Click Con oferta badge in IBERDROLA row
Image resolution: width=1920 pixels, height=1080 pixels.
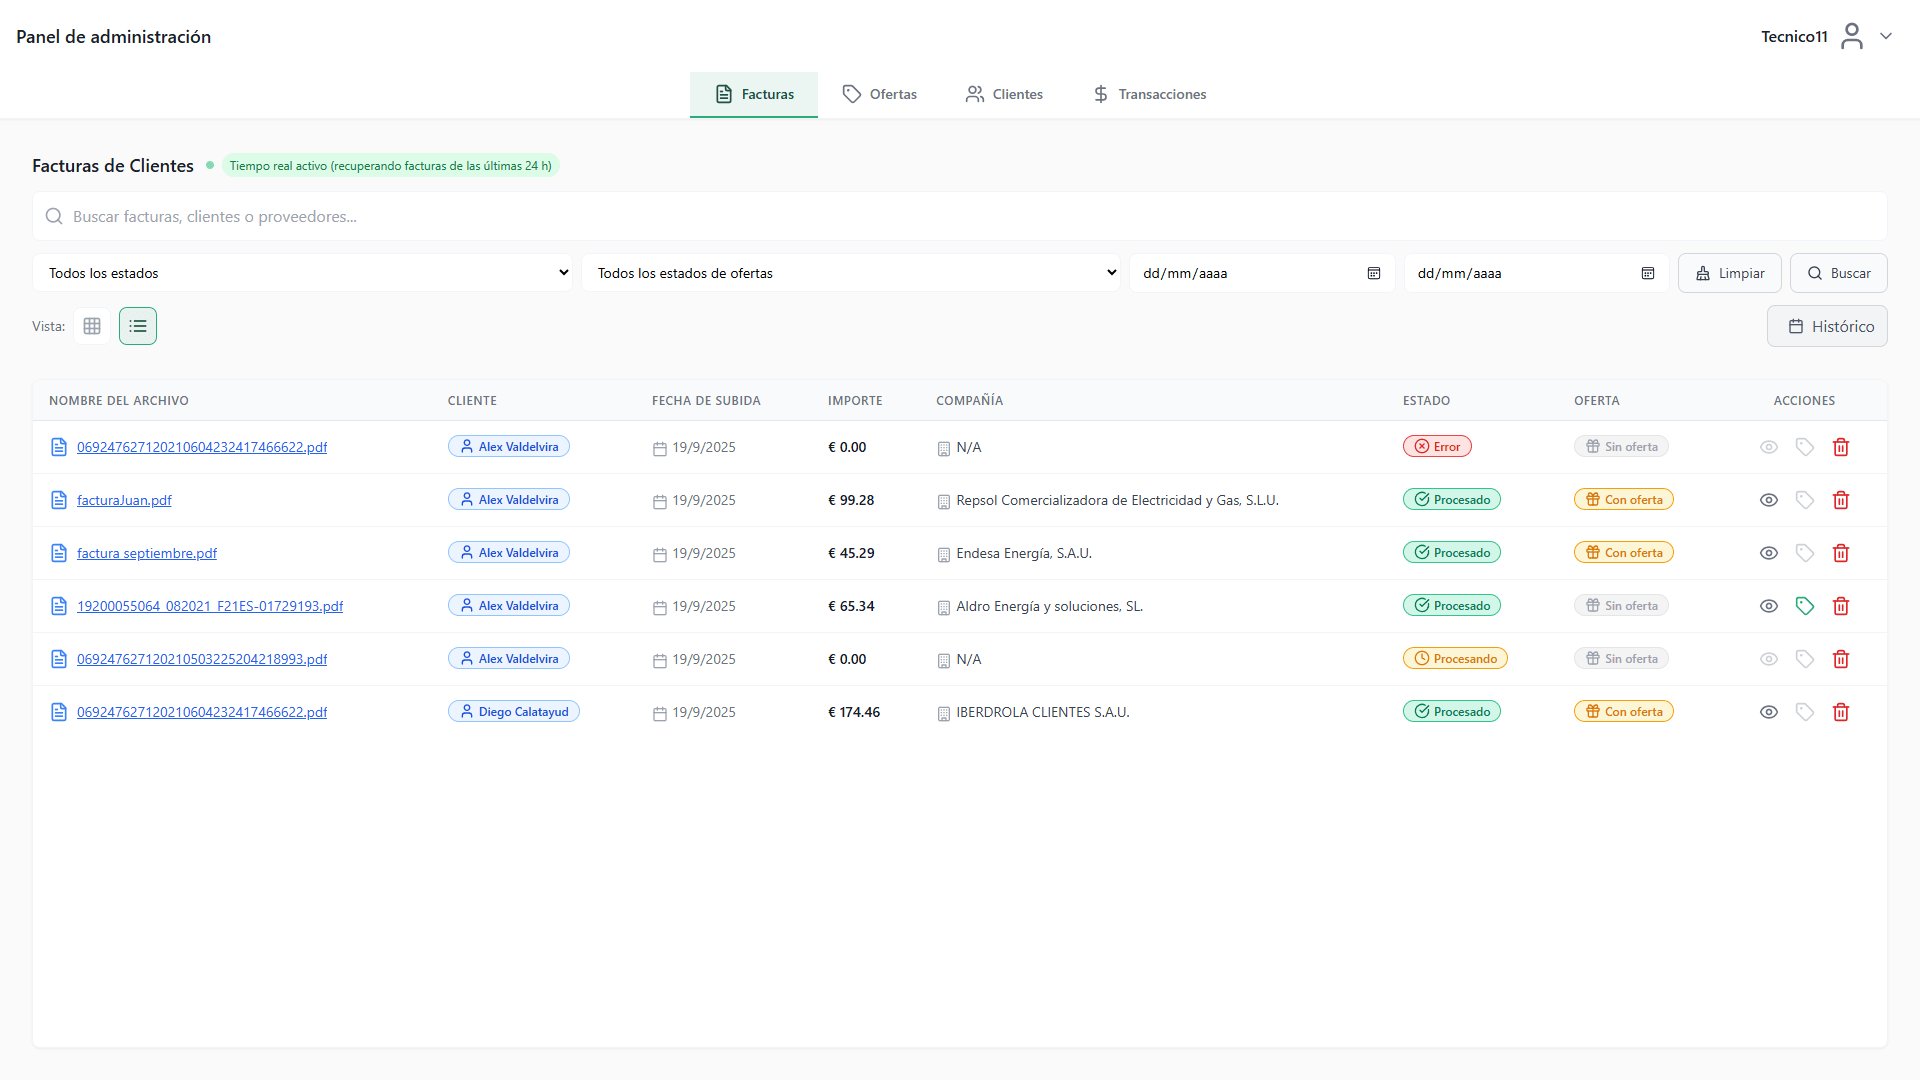click(x=1624, y=712)
